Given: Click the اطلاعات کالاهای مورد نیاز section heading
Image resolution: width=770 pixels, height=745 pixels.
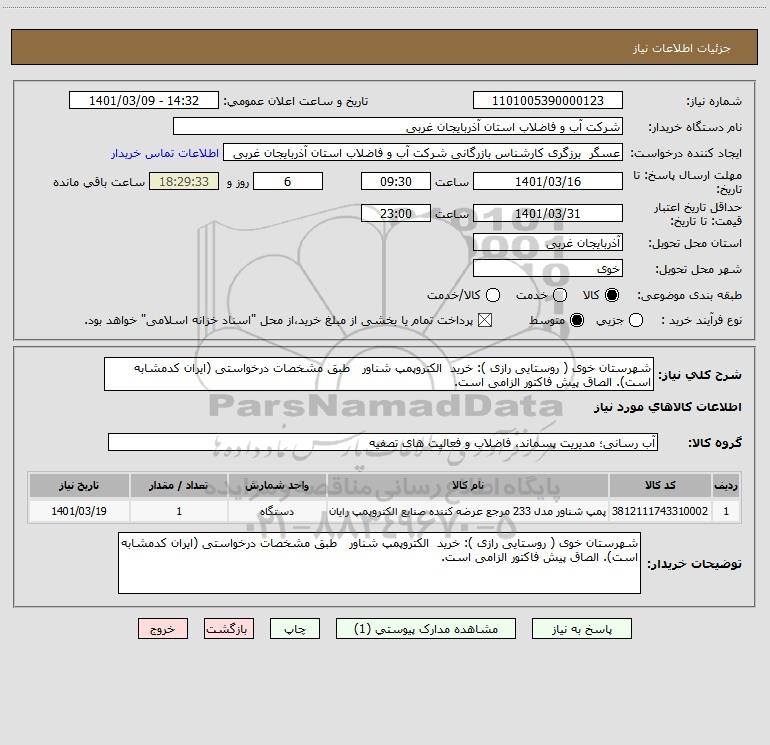Looking at the screenshot, I should tap(667, 407).
